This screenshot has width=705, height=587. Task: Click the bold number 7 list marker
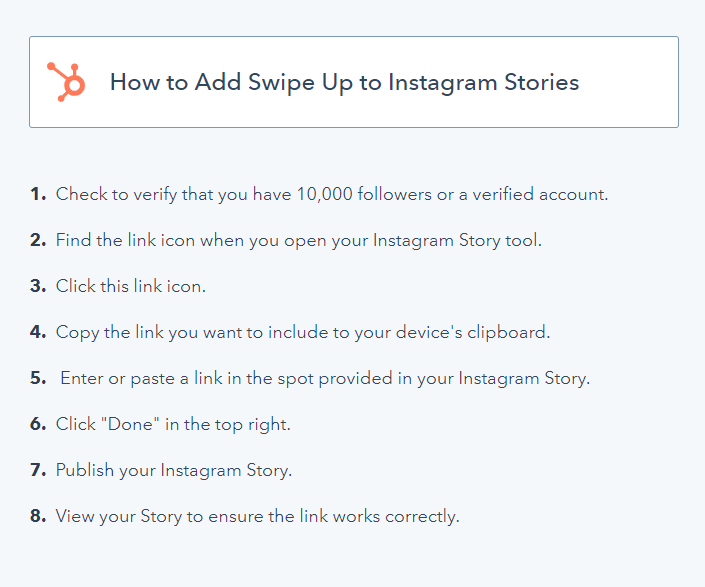pyautogui.click(x=38, y=470)
